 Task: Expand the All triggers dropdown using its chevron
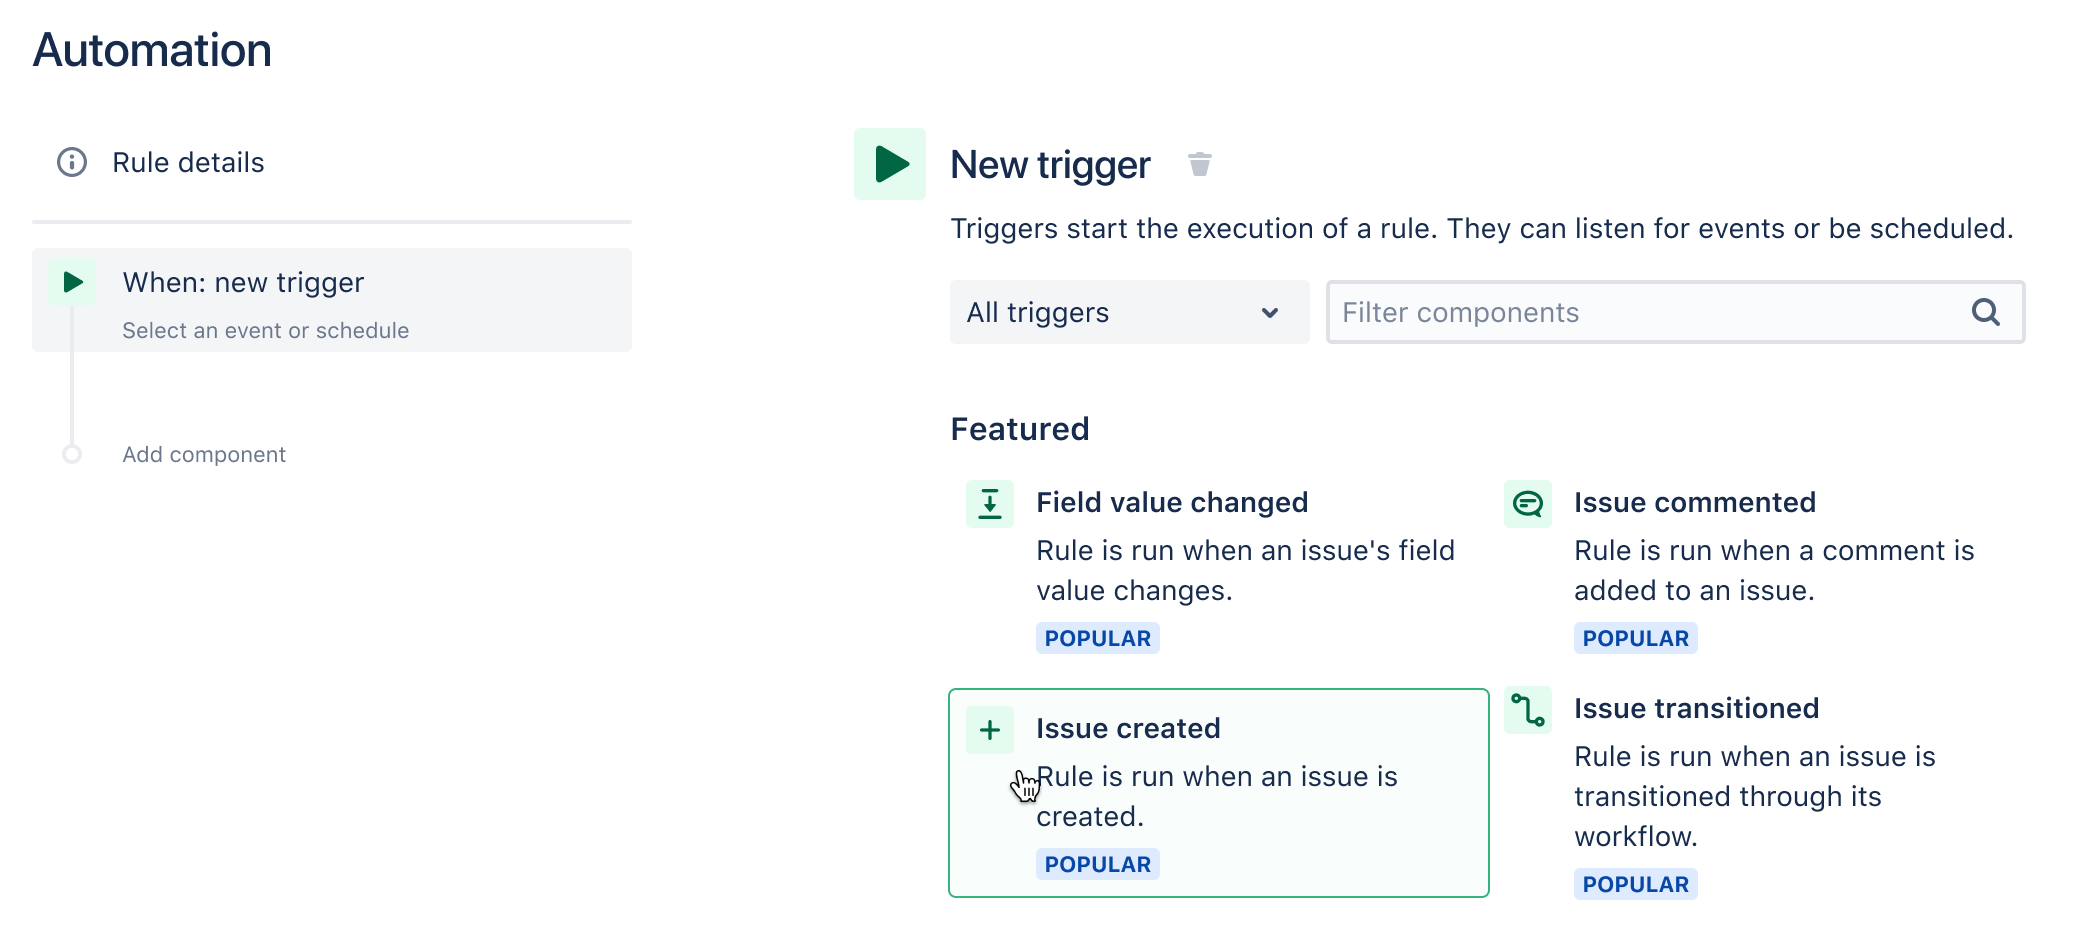pos(1270,313)
